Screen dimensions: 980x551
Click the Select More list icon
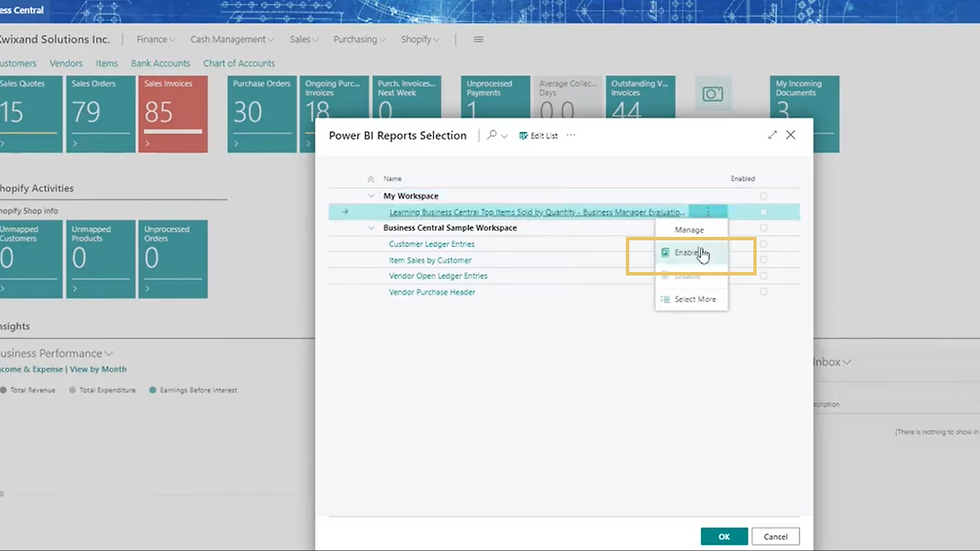(x=665, y=299)
